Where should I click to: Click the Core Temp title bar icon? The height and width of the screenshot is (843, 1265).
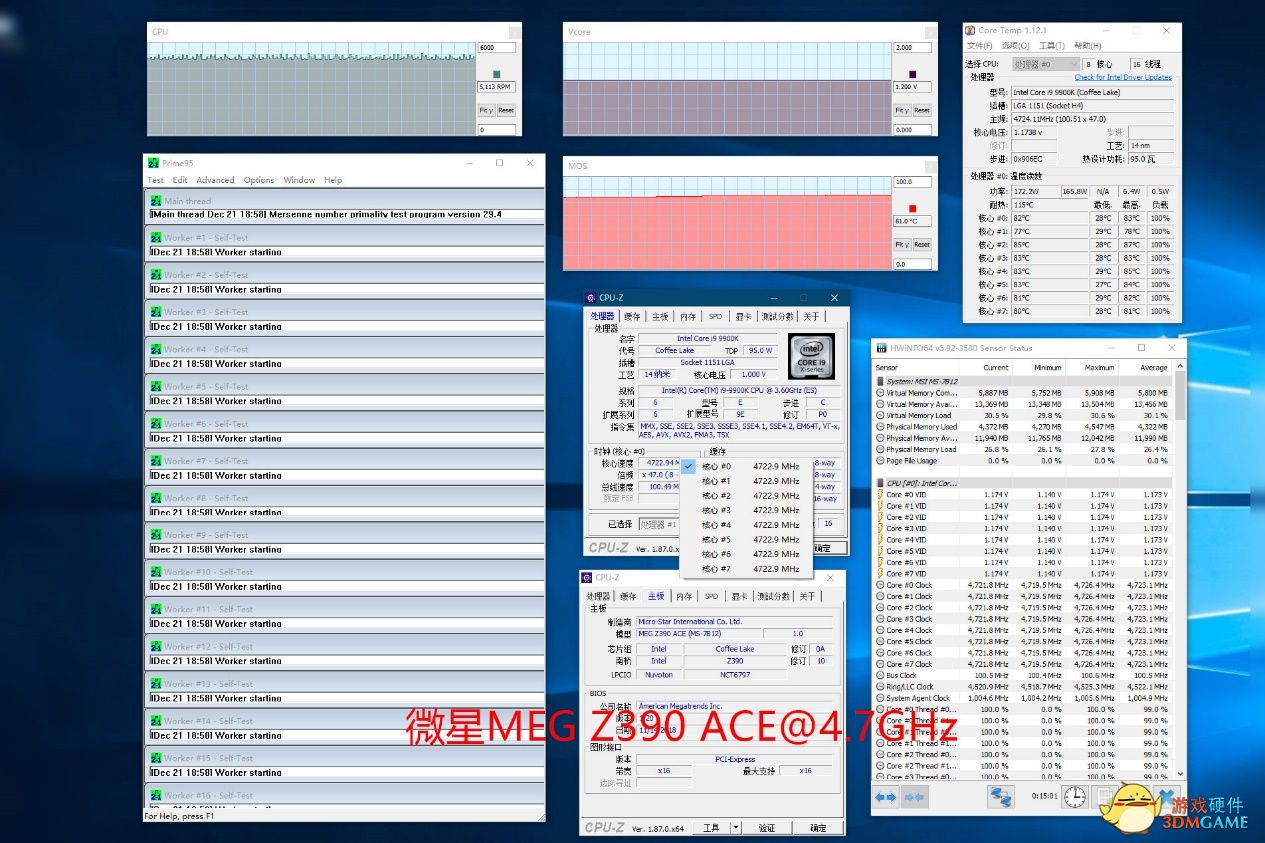(x=970, y=31)
